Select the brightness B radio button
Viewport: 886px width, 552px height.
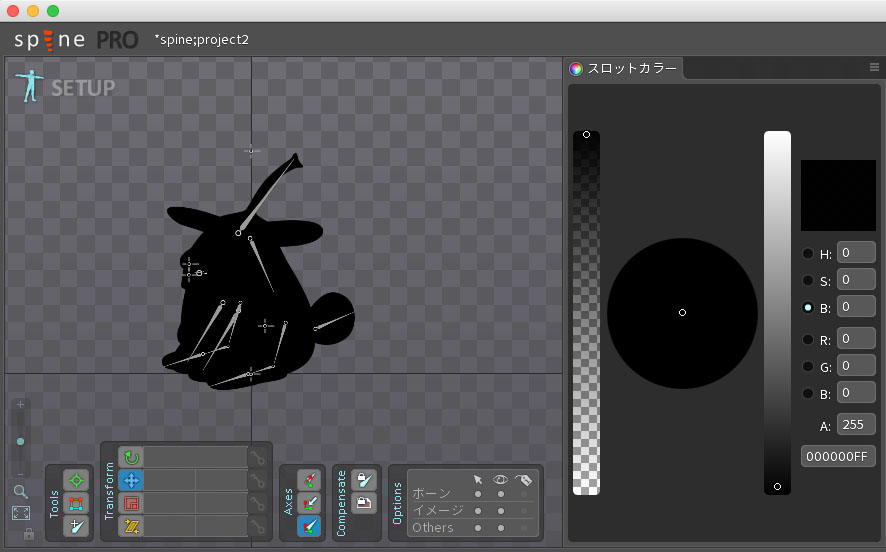pyautogui.click(x=808, y=307)
